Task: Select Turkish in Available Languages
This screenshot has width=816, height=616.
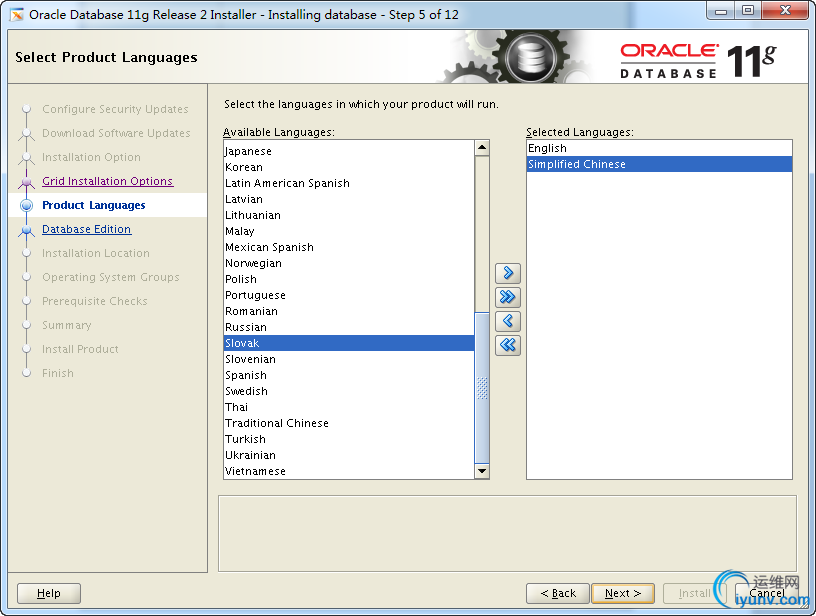Action: [x=349, y=439]
